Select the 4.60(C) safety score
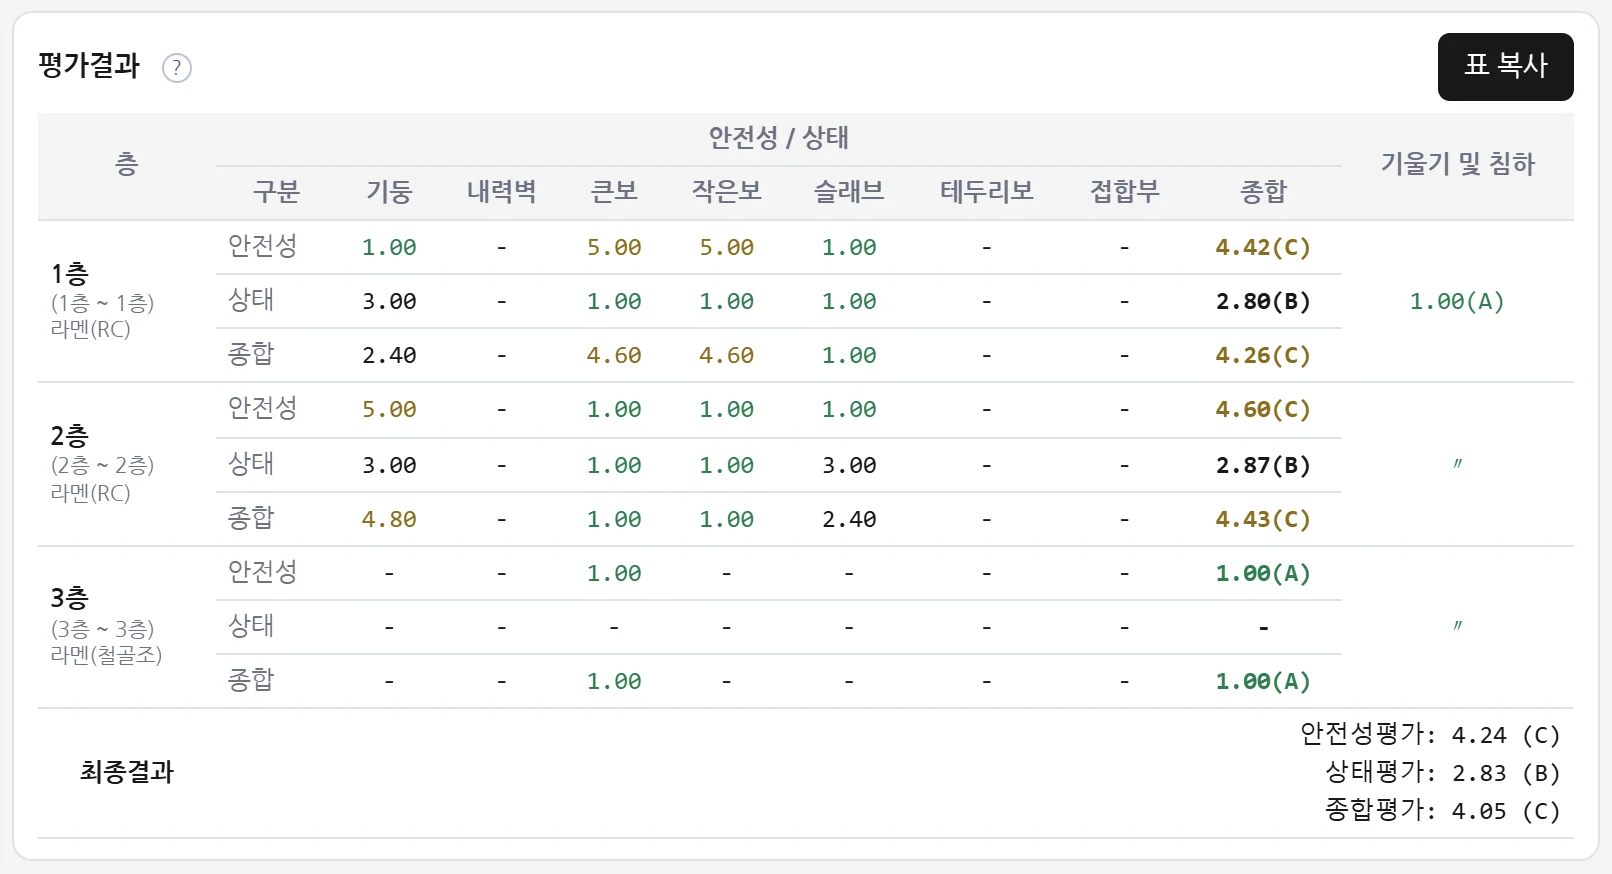The width and height of the screenshot is (1612, 874). pos(1263,409)
